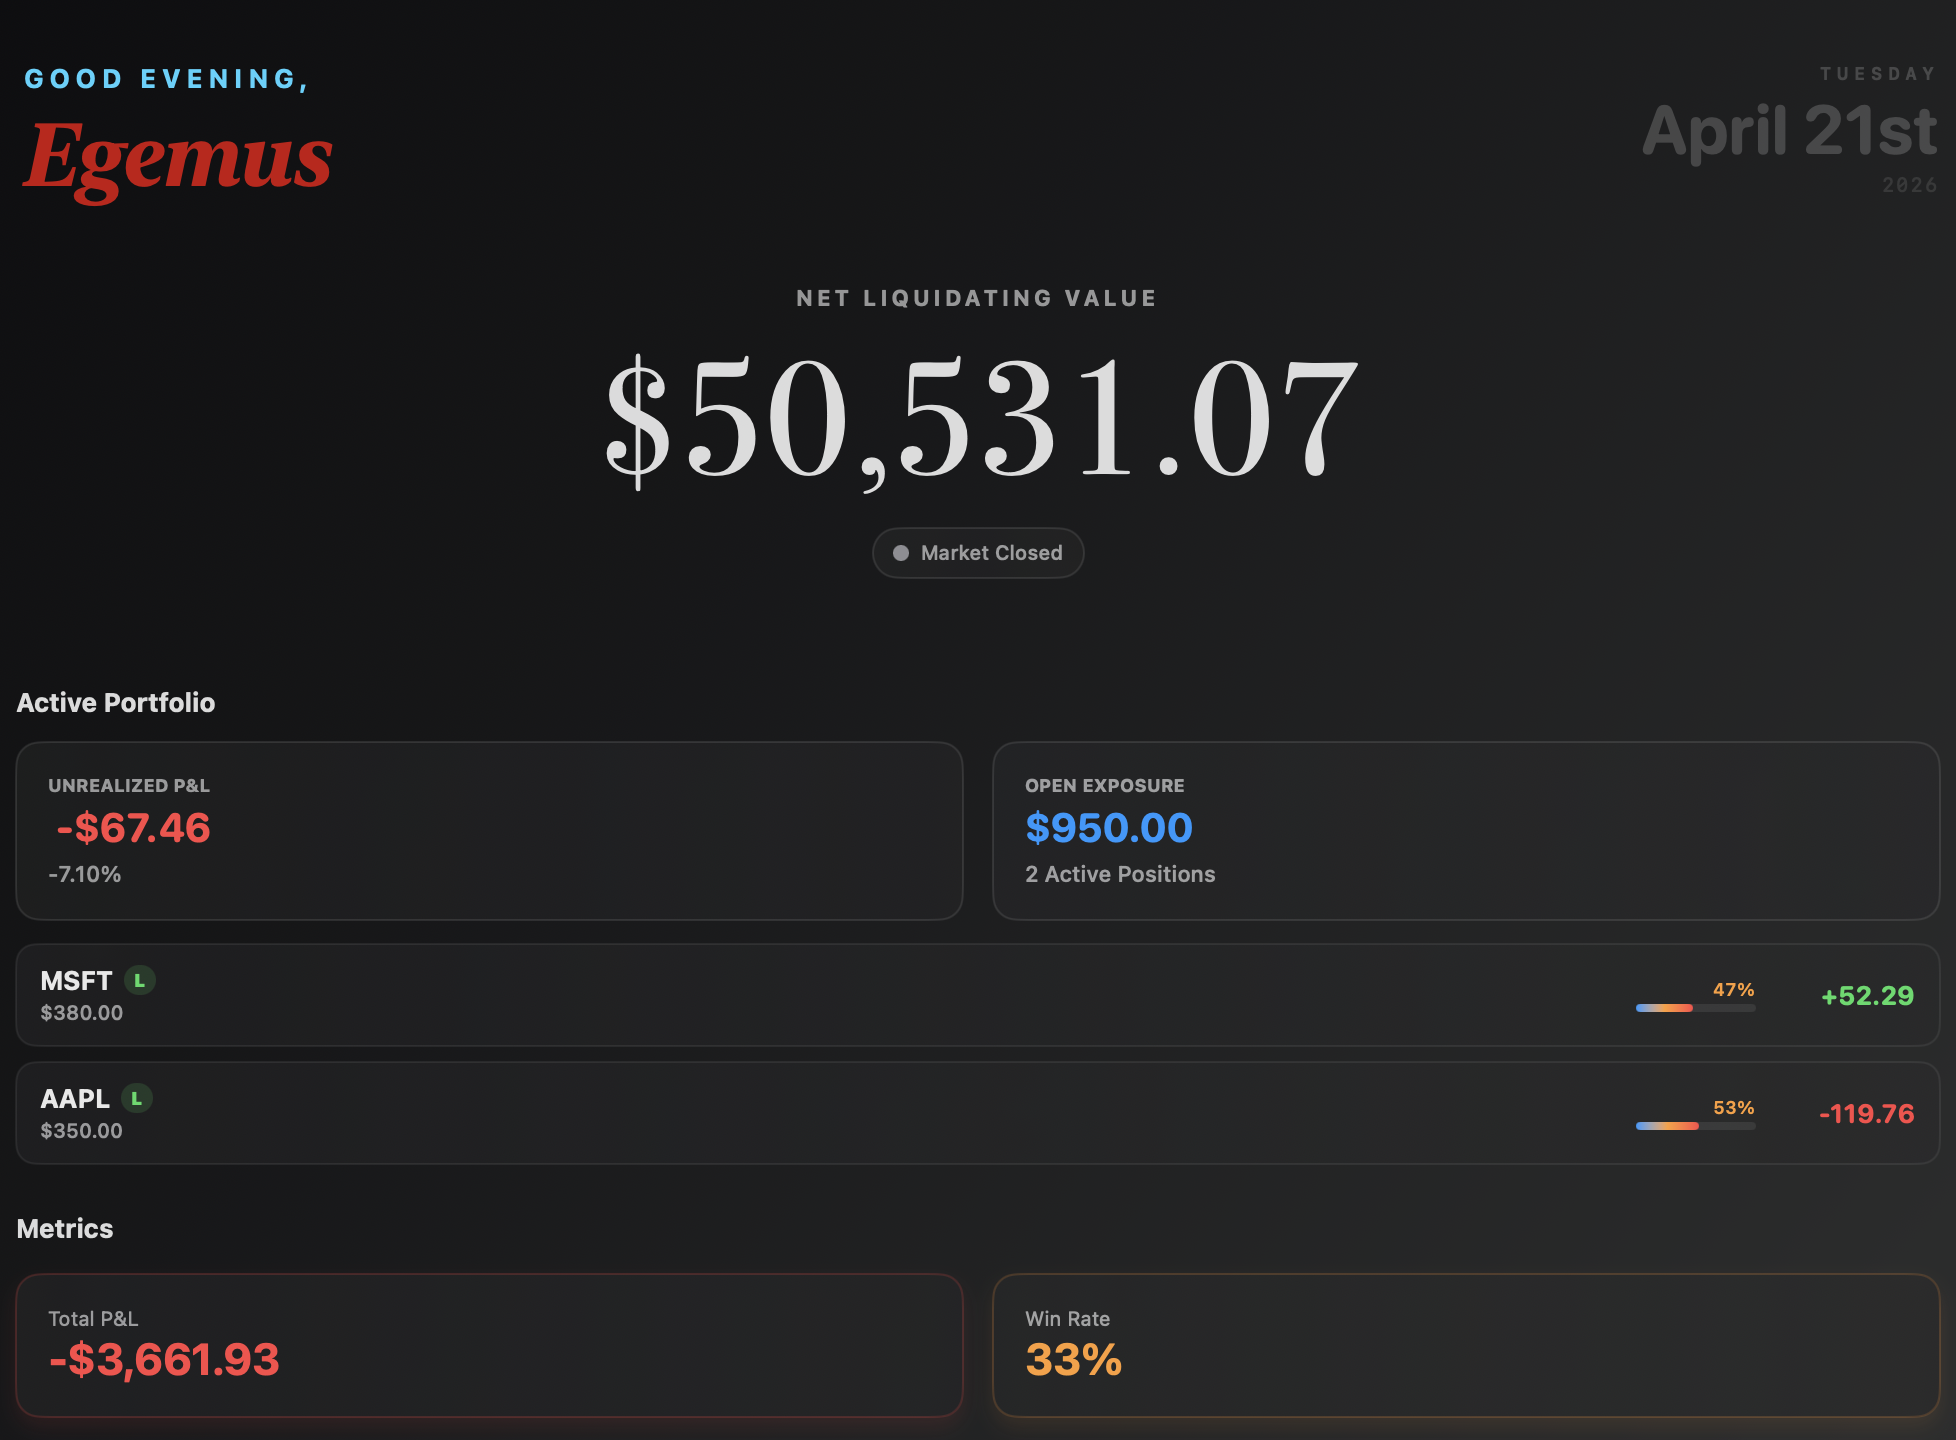Click the AAPL 53% allocation bar

(1696, 1126)
